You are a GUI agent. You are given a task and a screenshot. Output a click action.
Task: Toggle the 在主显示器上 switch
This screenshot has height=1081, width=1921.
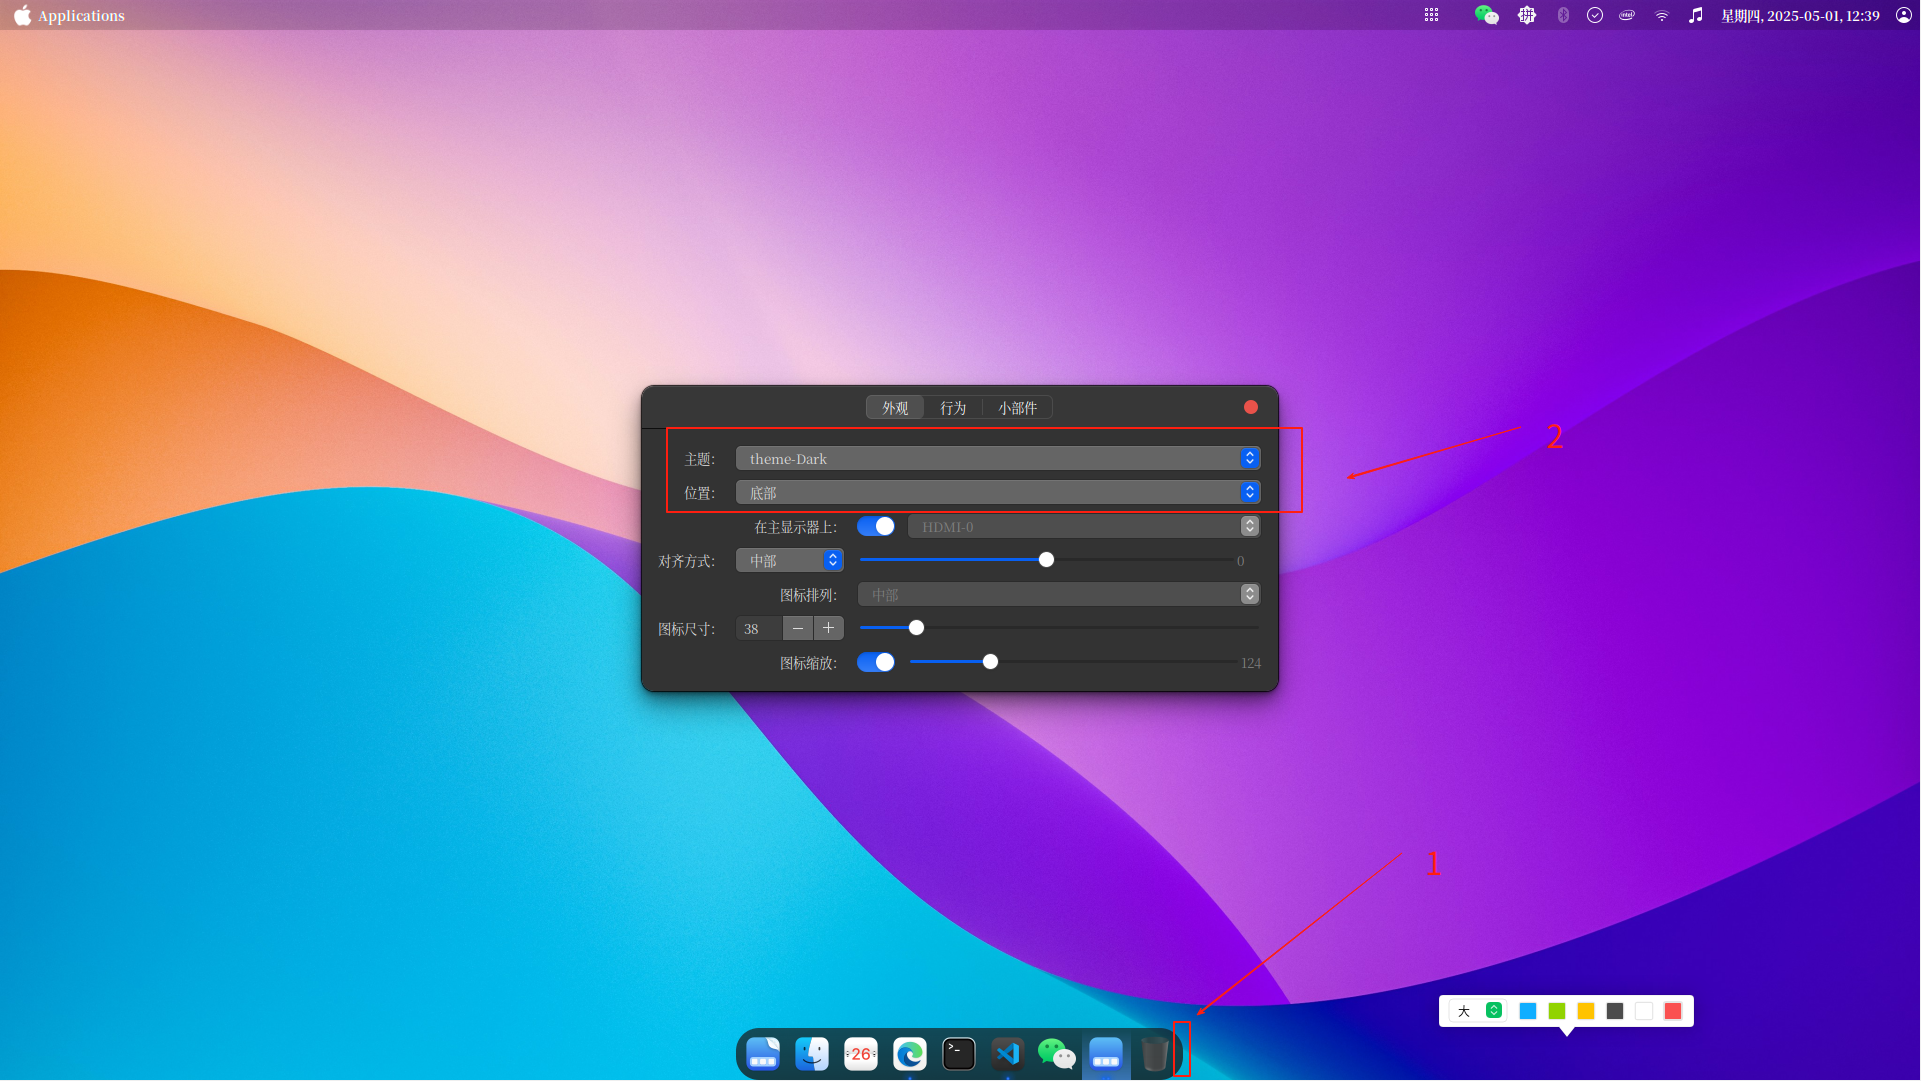[x=876, y=527]
